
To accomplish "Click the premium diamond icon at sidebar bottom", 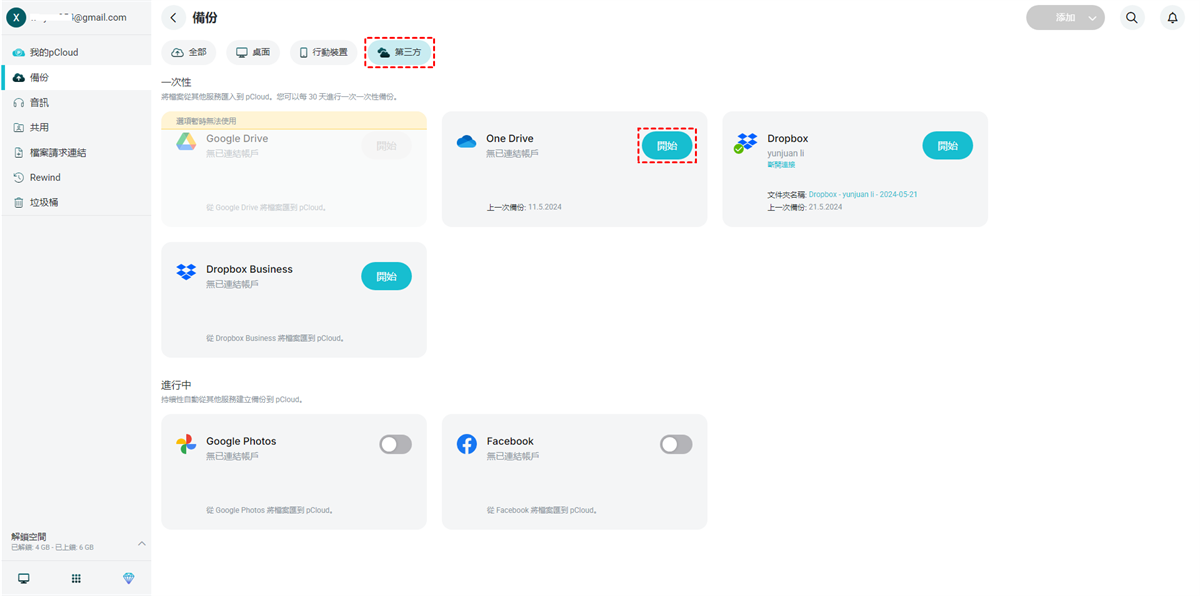I will point(128,578).
